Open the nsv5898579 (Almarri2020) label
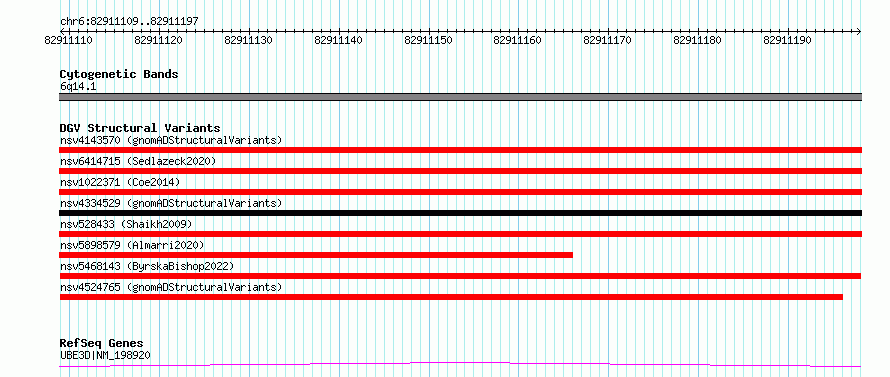Viewport: 890px width, 377px height. (132, 245)
